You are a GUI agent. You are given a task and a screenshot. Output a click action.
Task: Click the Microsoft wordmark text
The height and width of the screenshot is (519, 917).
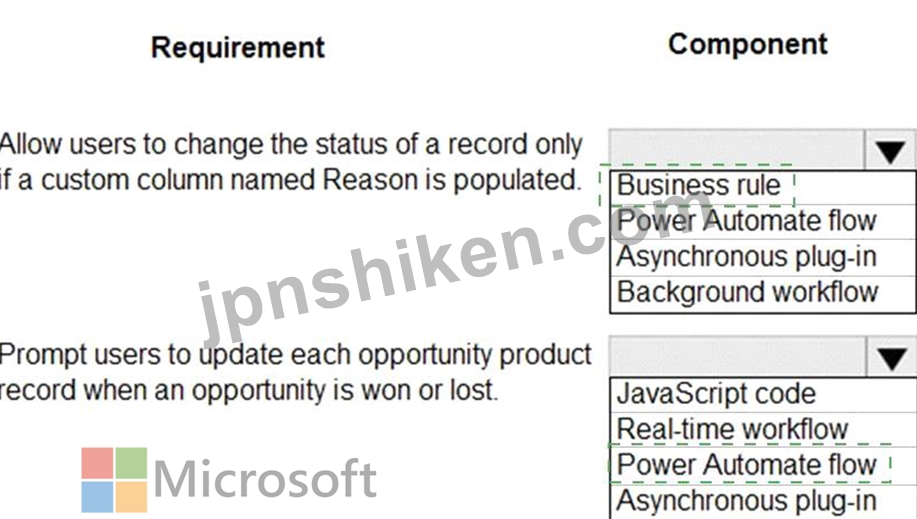point(265,480)
